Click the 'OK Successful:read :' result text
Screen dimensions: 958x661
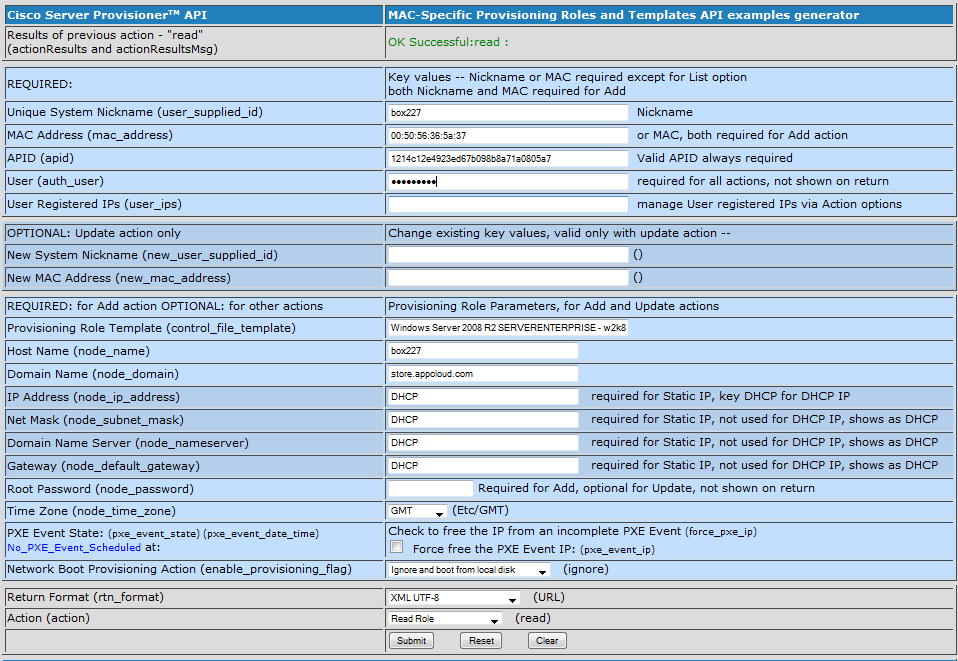pos(448,42)
